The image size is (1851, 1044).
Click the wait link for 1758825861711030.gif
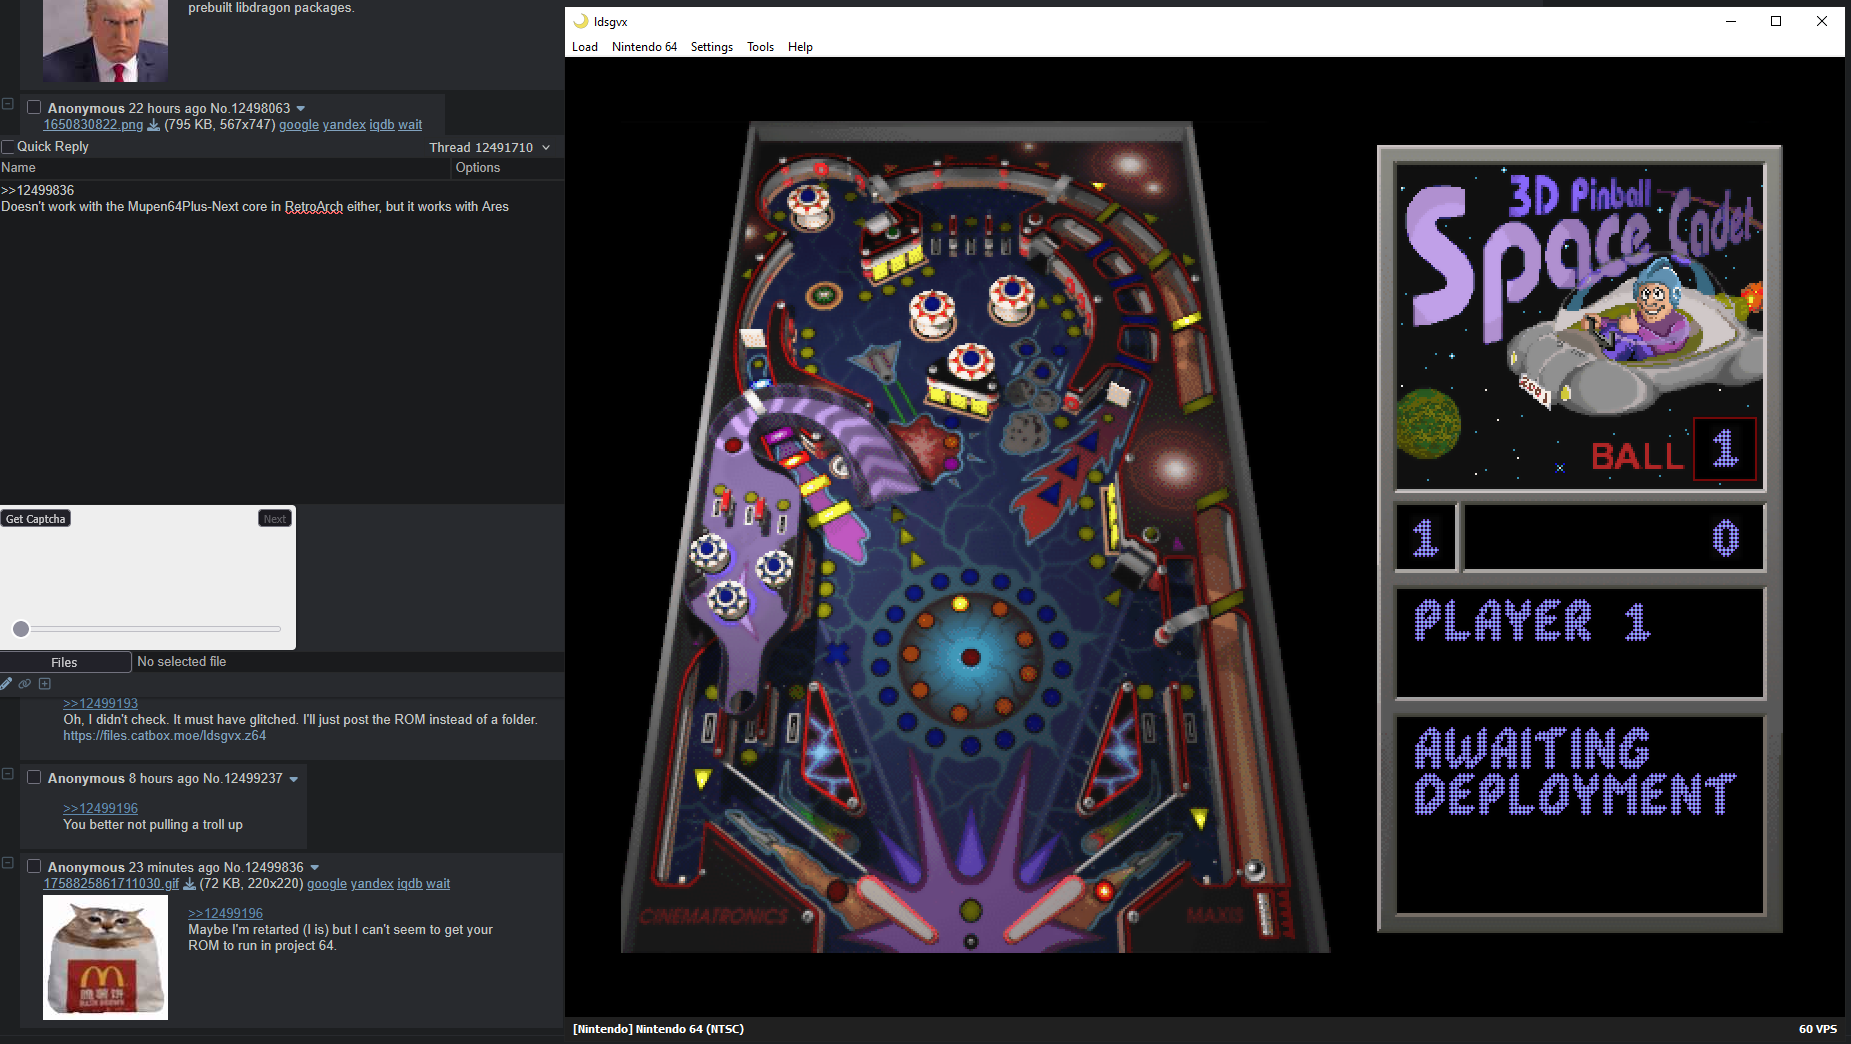click(x=438, y=884)
